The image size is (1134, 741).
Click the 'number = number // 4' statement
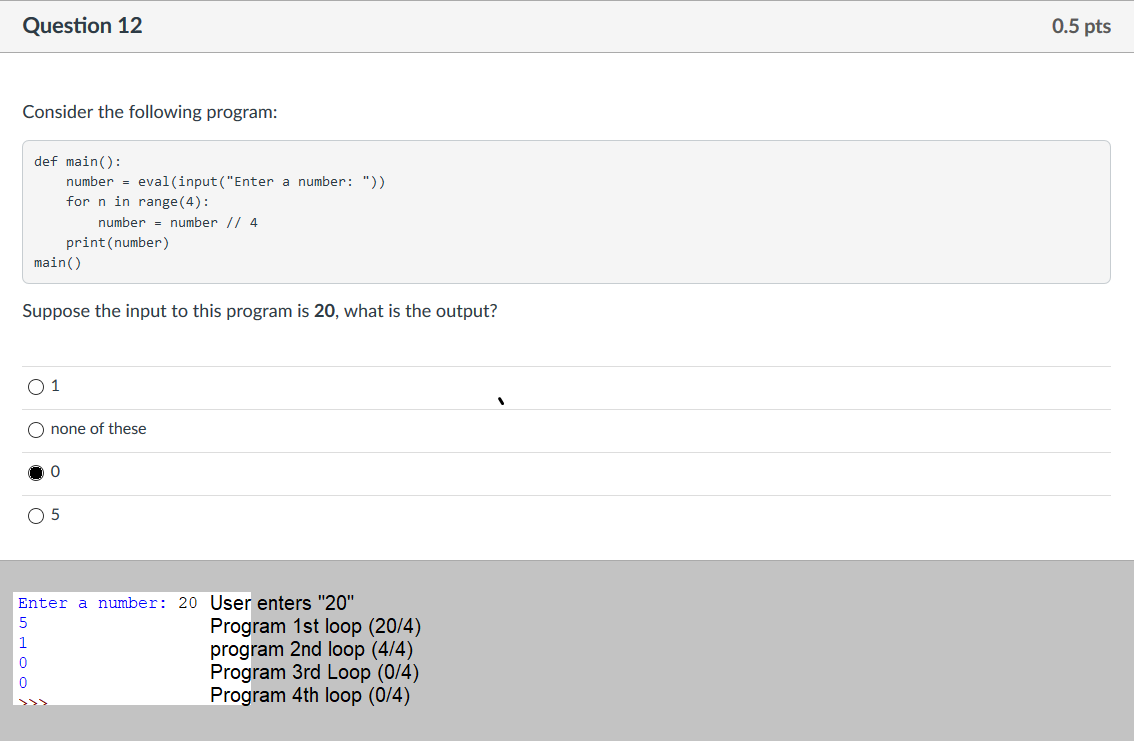point(178,222)
